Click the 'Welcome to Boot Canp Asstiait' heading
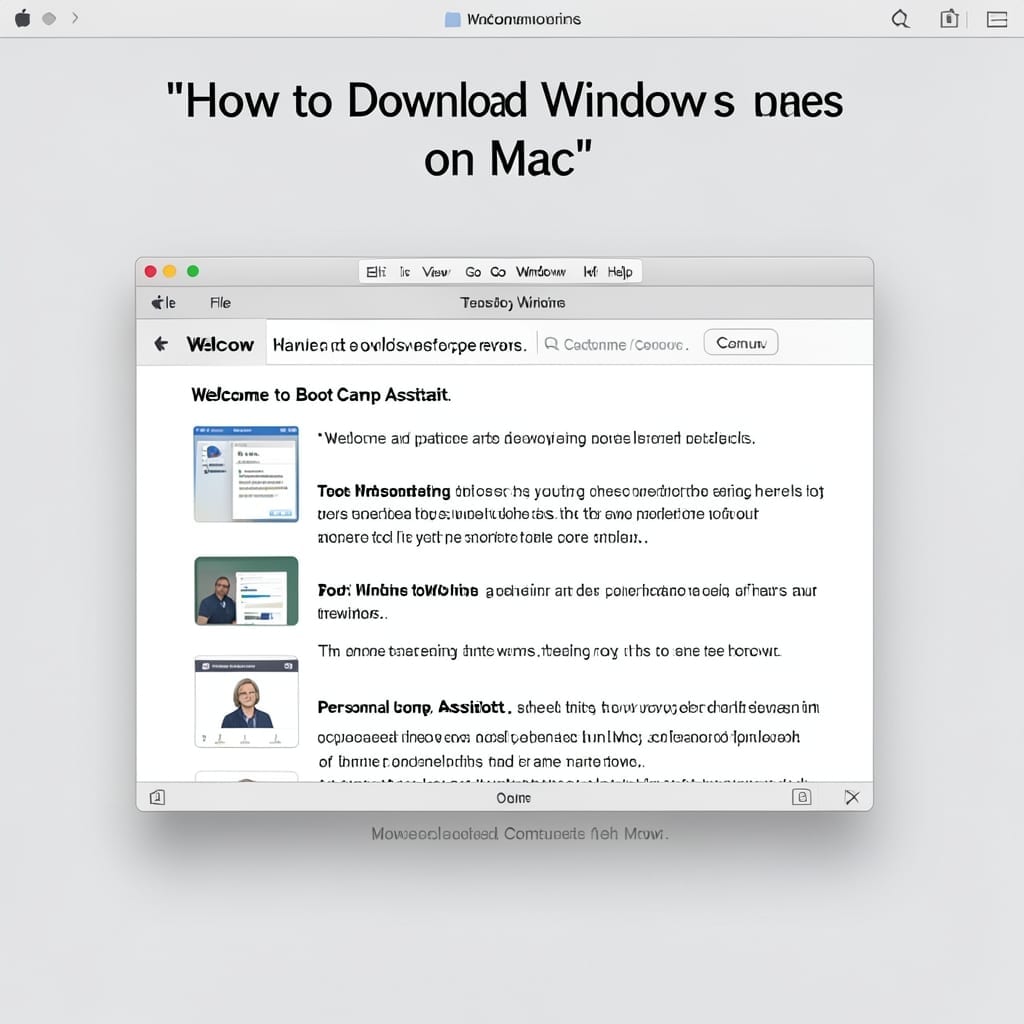 coord(321,395)
